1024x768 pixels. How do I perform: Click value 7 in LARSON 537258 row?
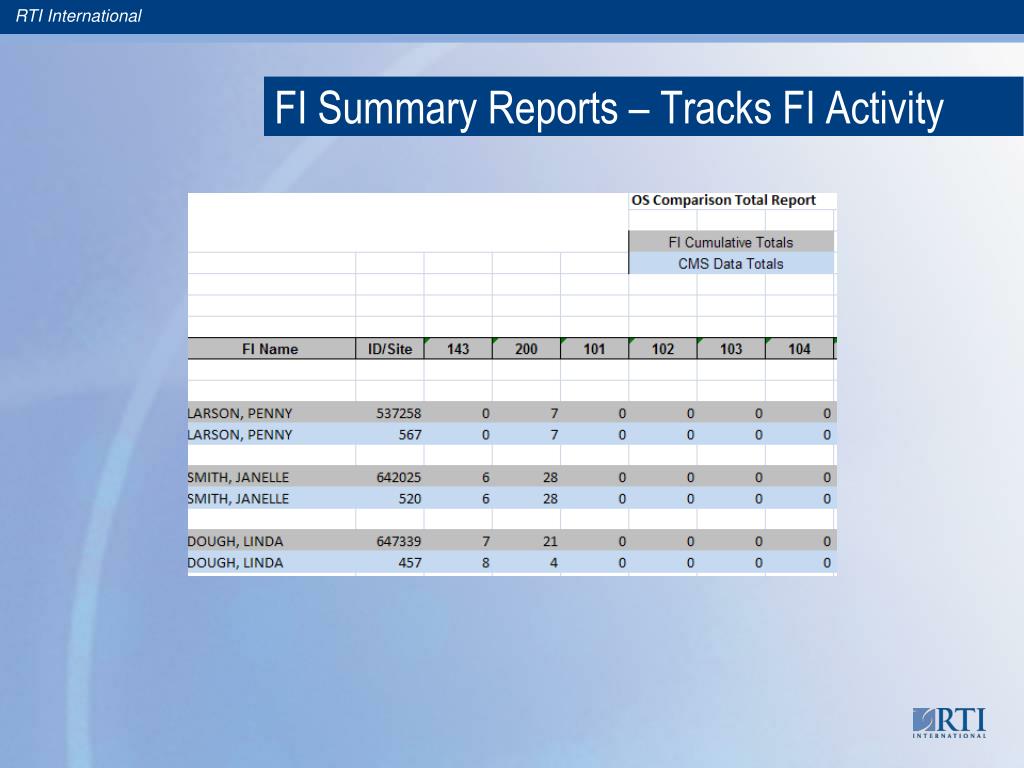554,413
